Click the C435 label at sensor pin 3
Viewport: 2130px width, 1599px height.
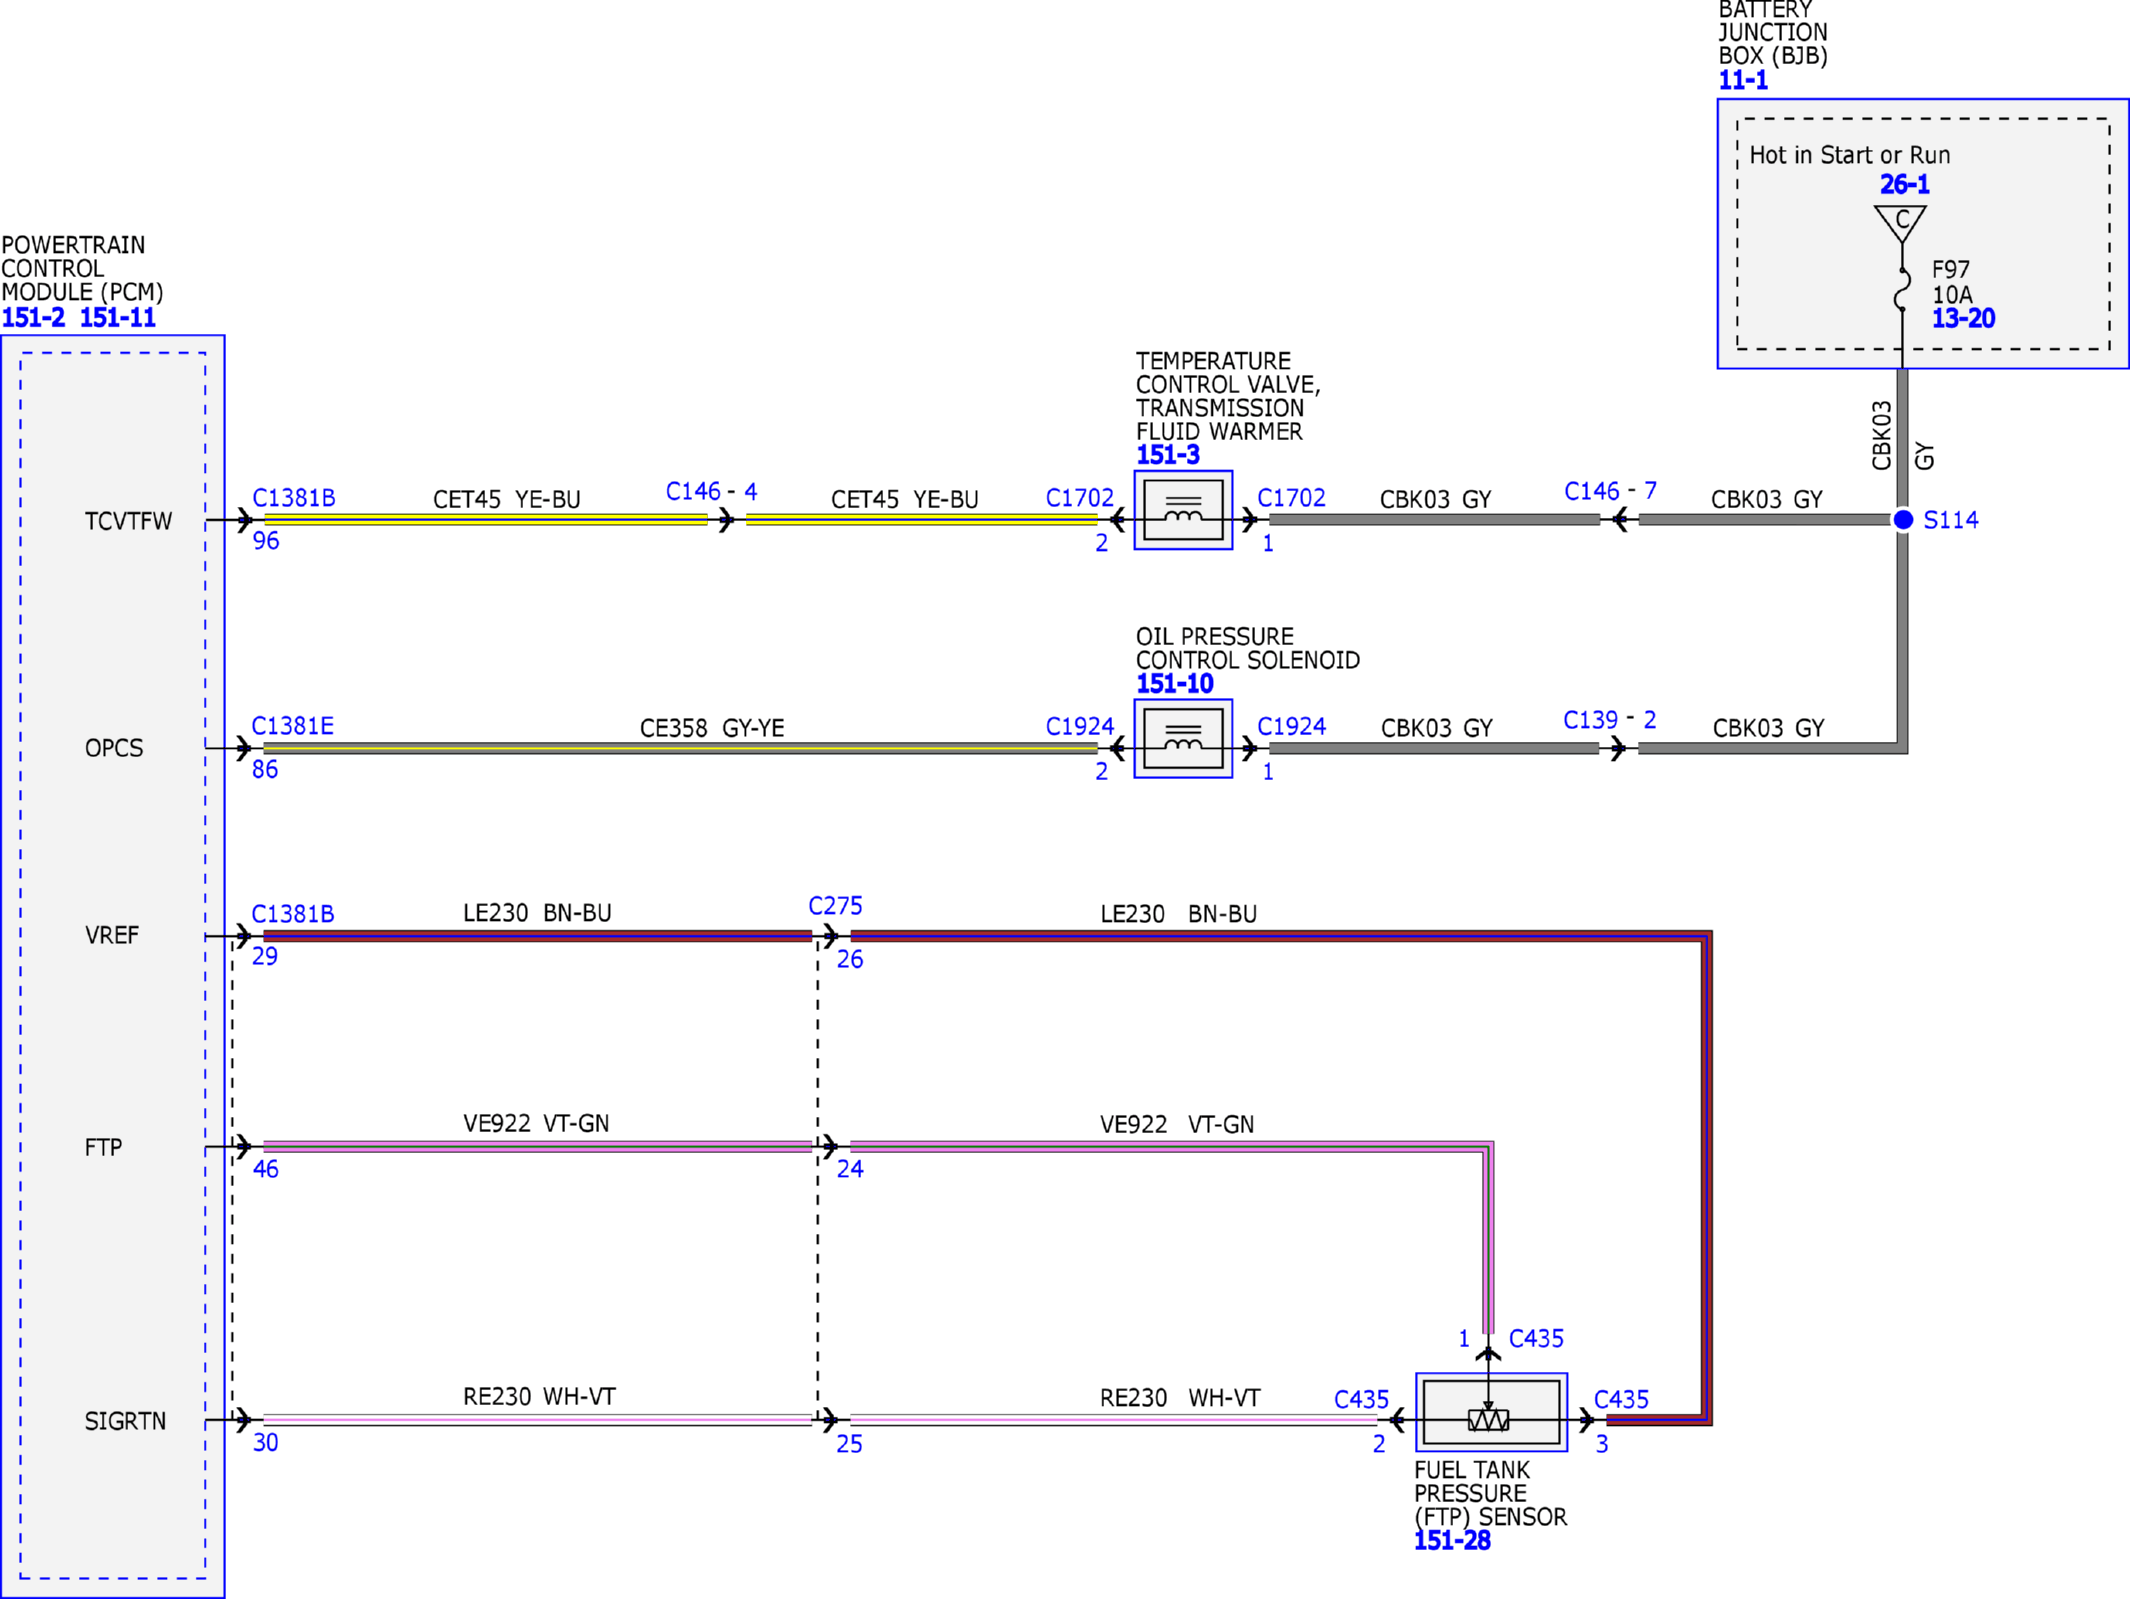[1621, 1400]
